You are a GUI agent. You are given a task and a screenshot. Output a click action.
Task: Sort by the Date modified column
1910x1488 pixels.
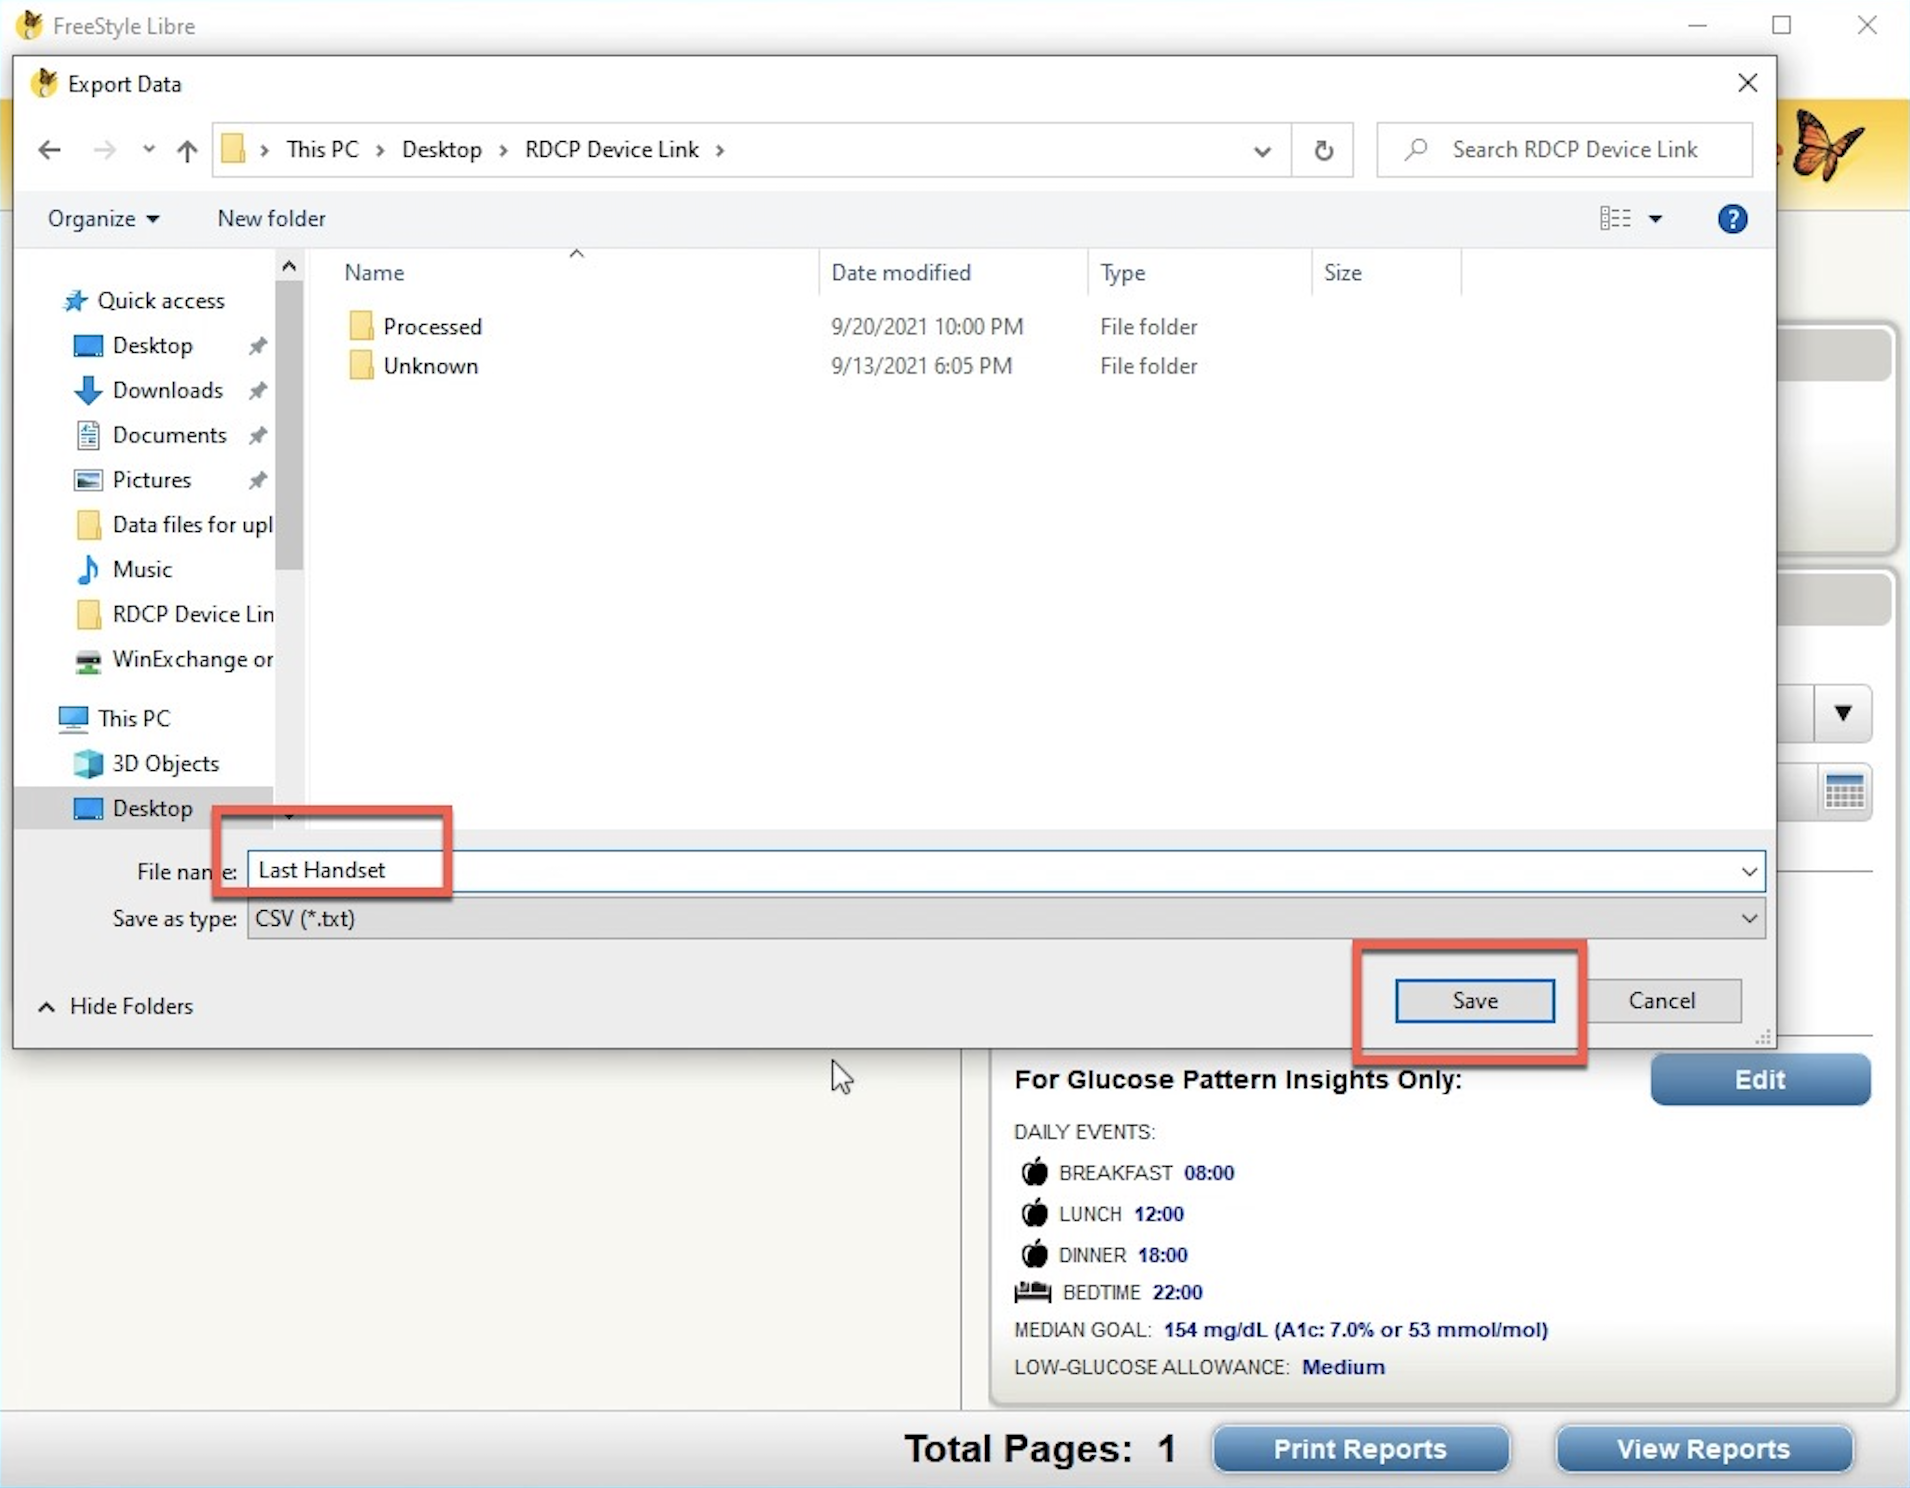pos(901,273)
